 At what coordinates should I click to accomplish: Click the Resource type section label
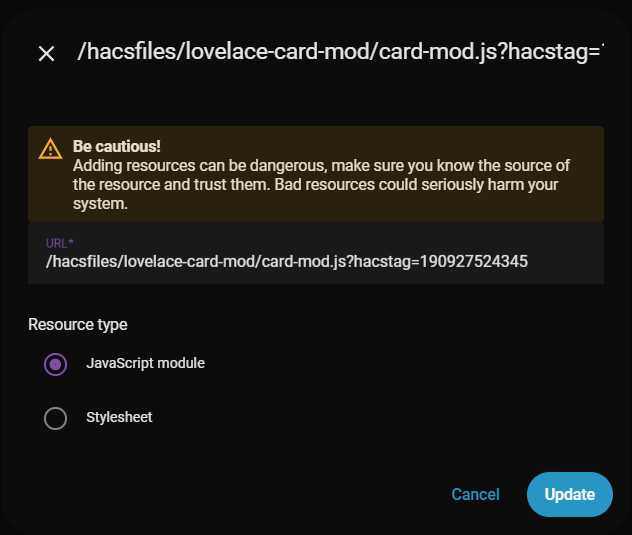coord(78,325)
